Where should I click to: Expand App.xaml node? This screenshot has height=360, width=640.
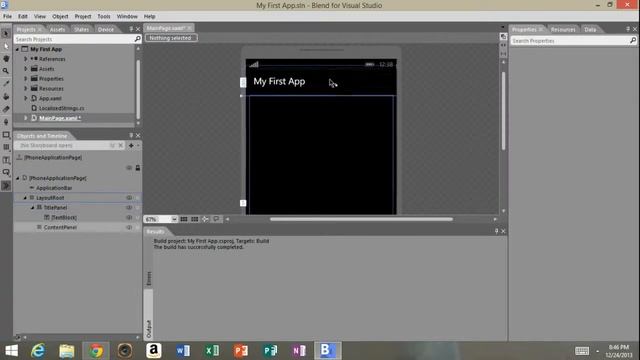pyautogui.click(x=26, y=98)
